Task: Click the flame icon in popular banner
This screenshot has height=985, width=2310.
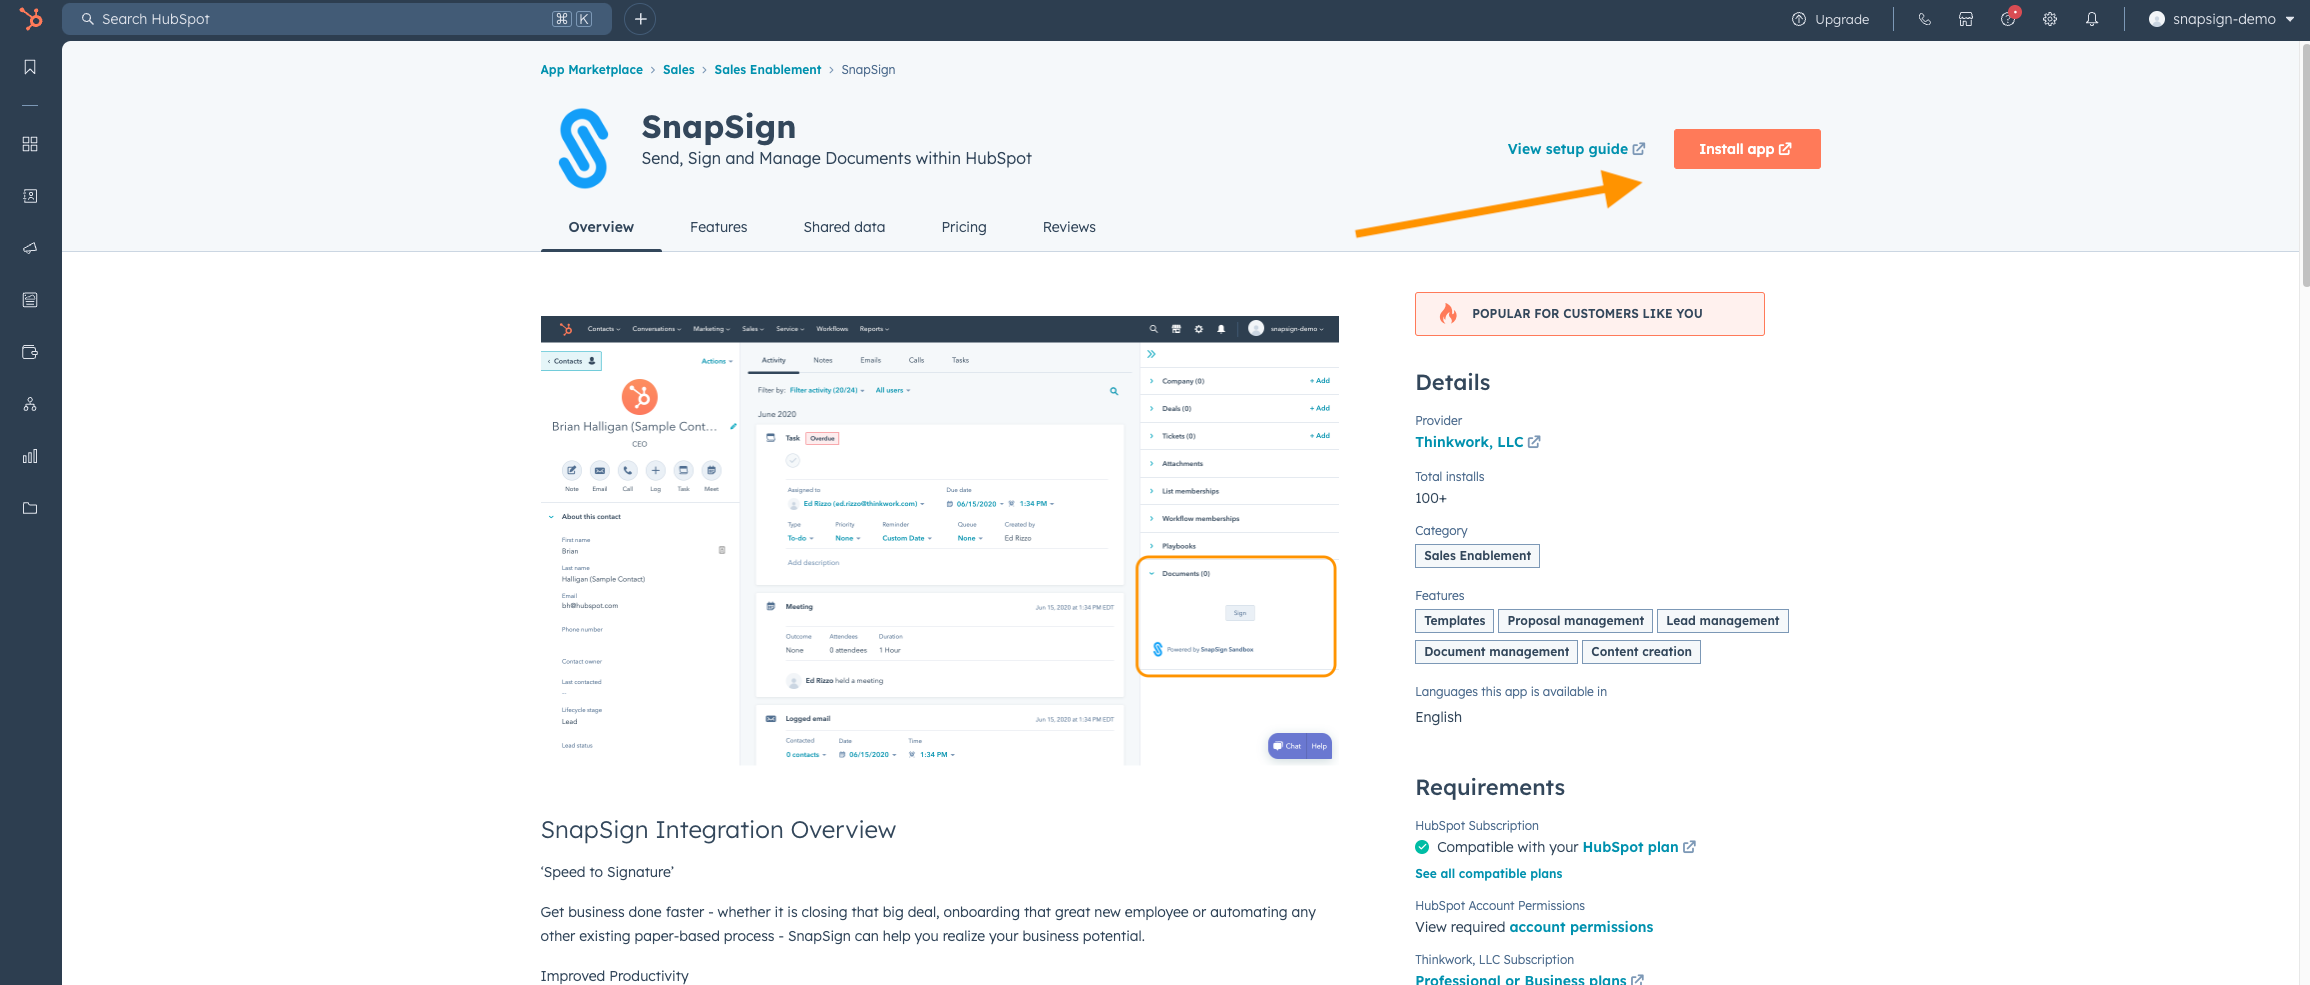Action: [1448, 314]
